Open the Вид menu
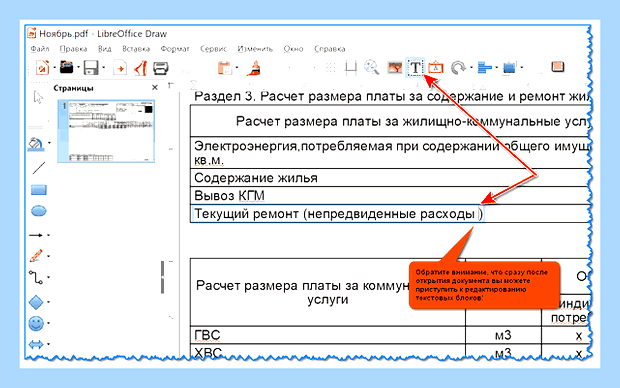620x388 pixels. 104,49
